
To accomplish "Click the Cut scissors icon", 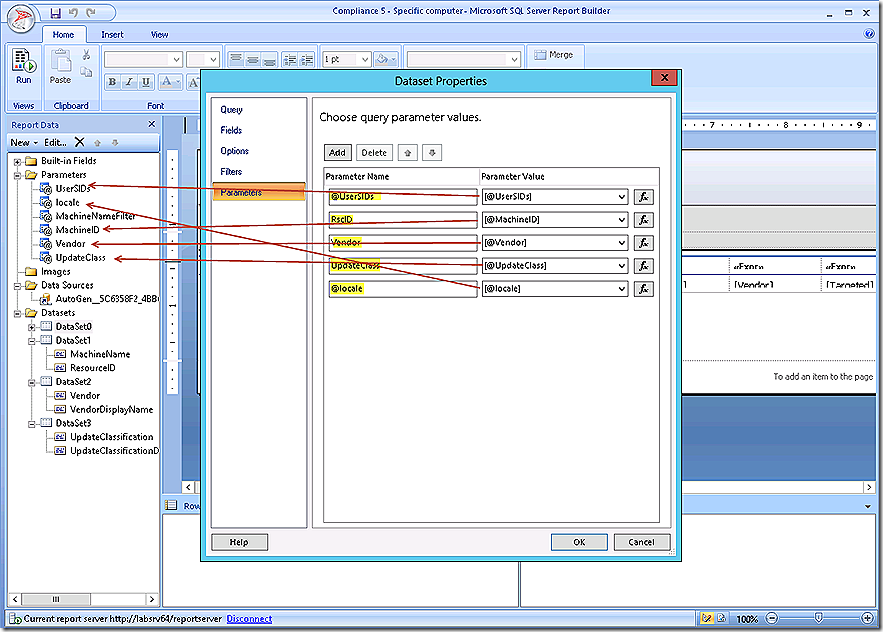I will (x=86, y=55).
